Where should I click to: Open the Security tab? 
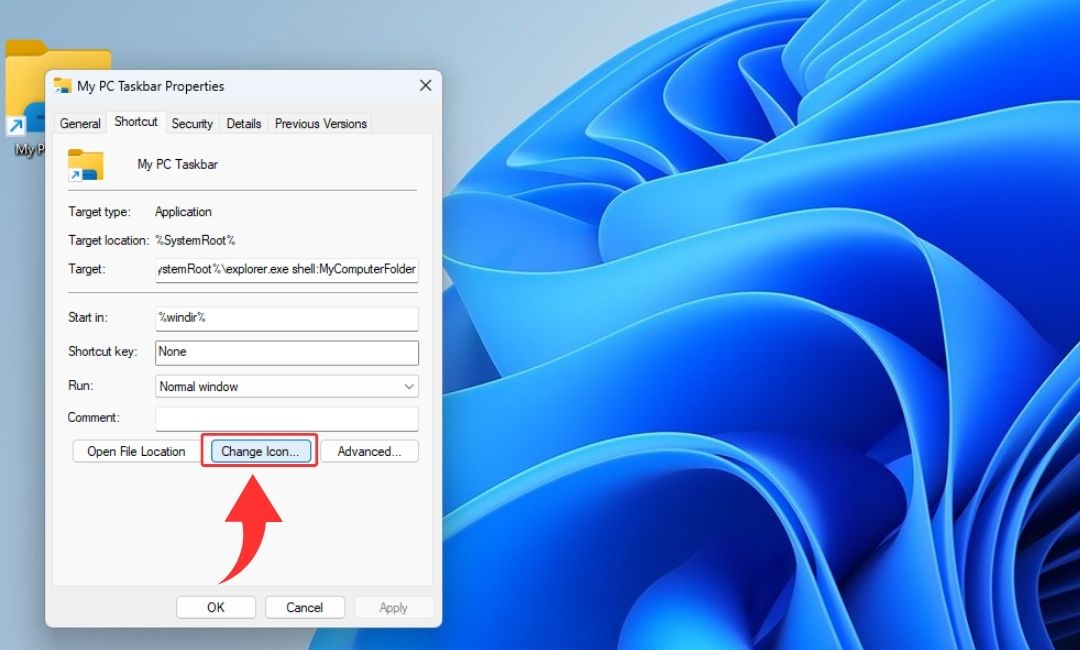point(192,124)
